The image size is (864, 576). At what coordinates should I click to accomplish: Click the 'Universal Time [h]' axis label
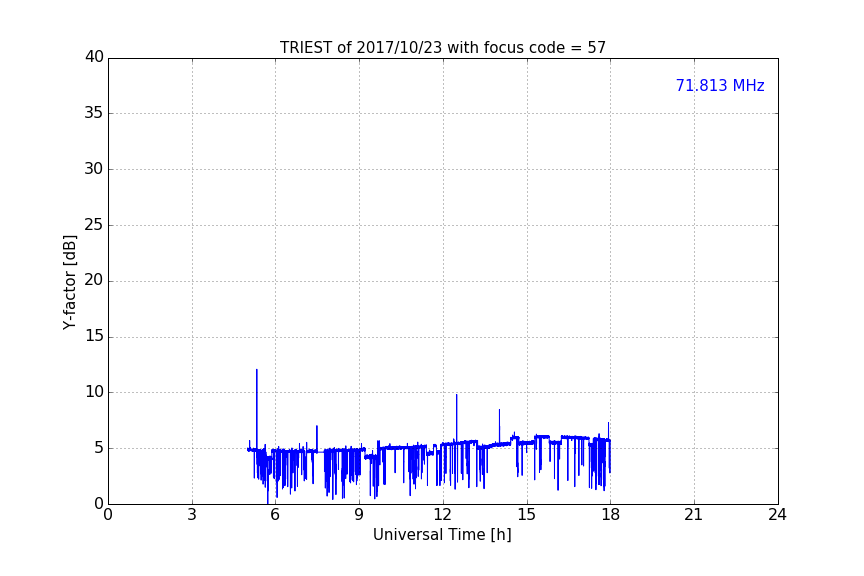[442, 534]
